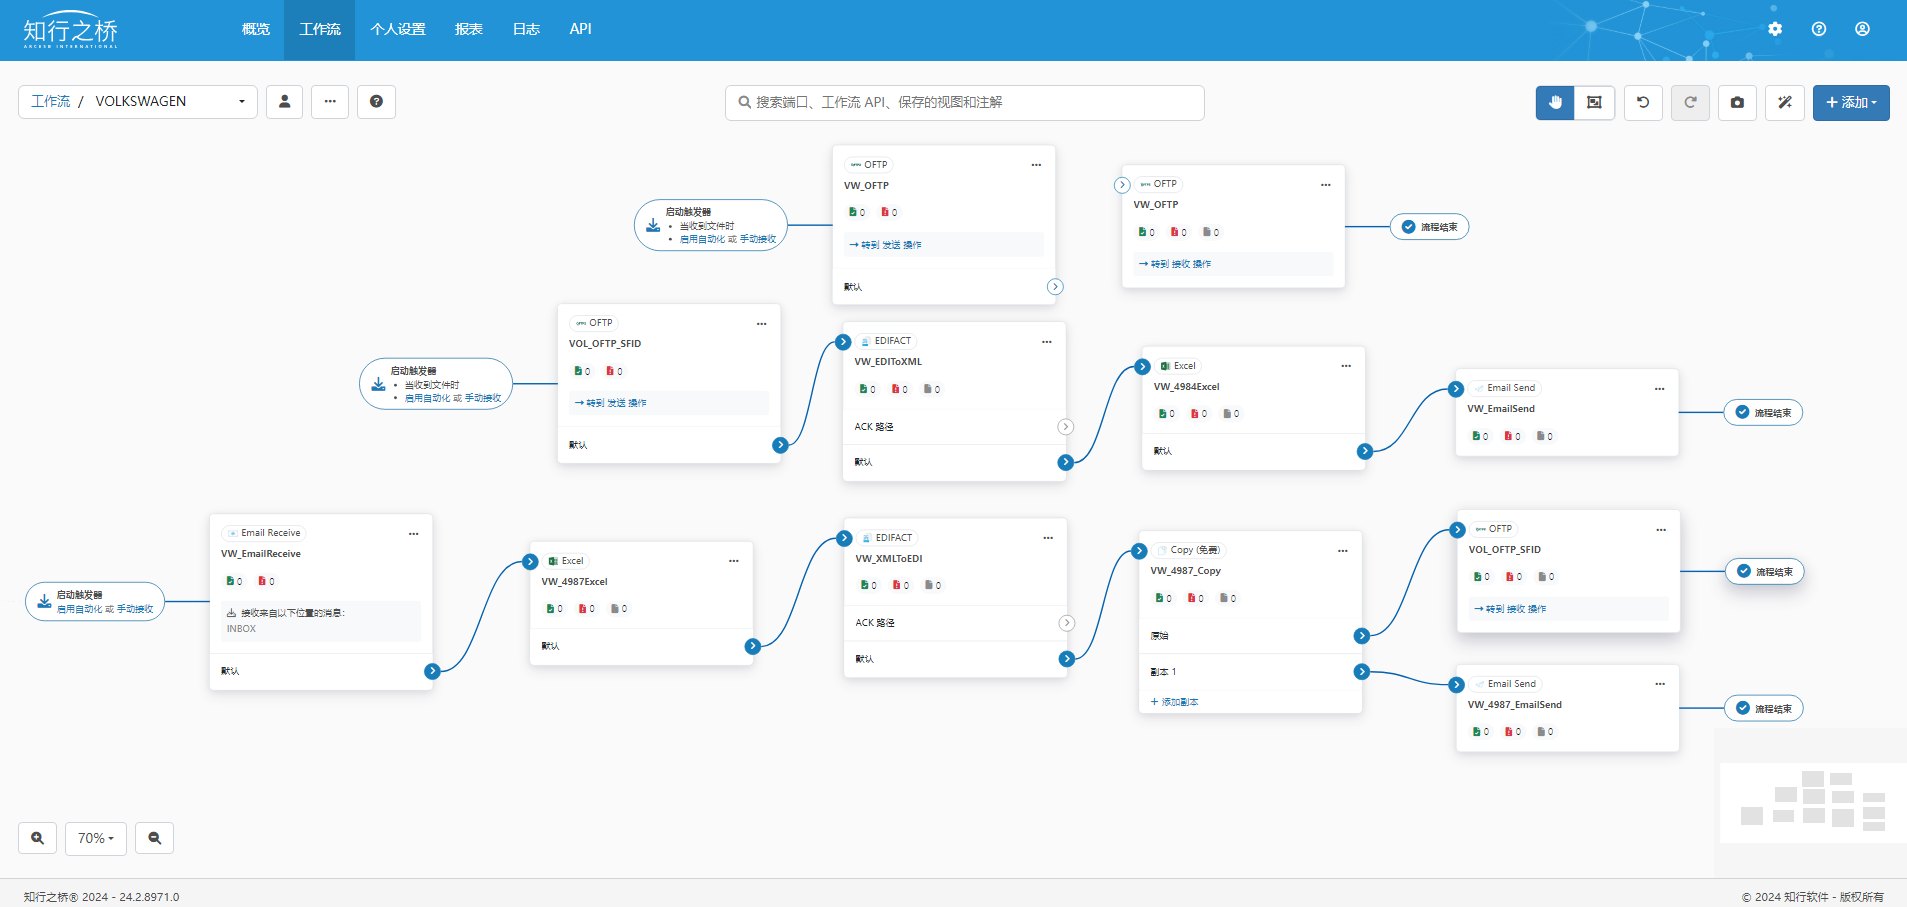Open the menu of VW_4987Excel node
Image resolution: width=1907 pixels, height=907 pixels.
pos(733,561)
